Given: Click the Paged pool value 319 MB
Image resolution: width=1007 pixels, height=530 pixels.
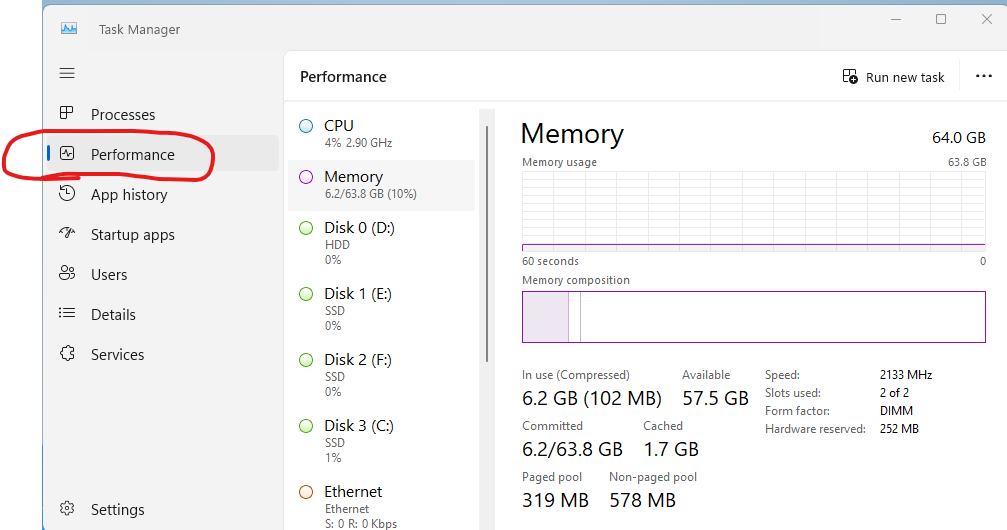Looking at the screenshot, I should pyautogui.click(x=556, y=500).
